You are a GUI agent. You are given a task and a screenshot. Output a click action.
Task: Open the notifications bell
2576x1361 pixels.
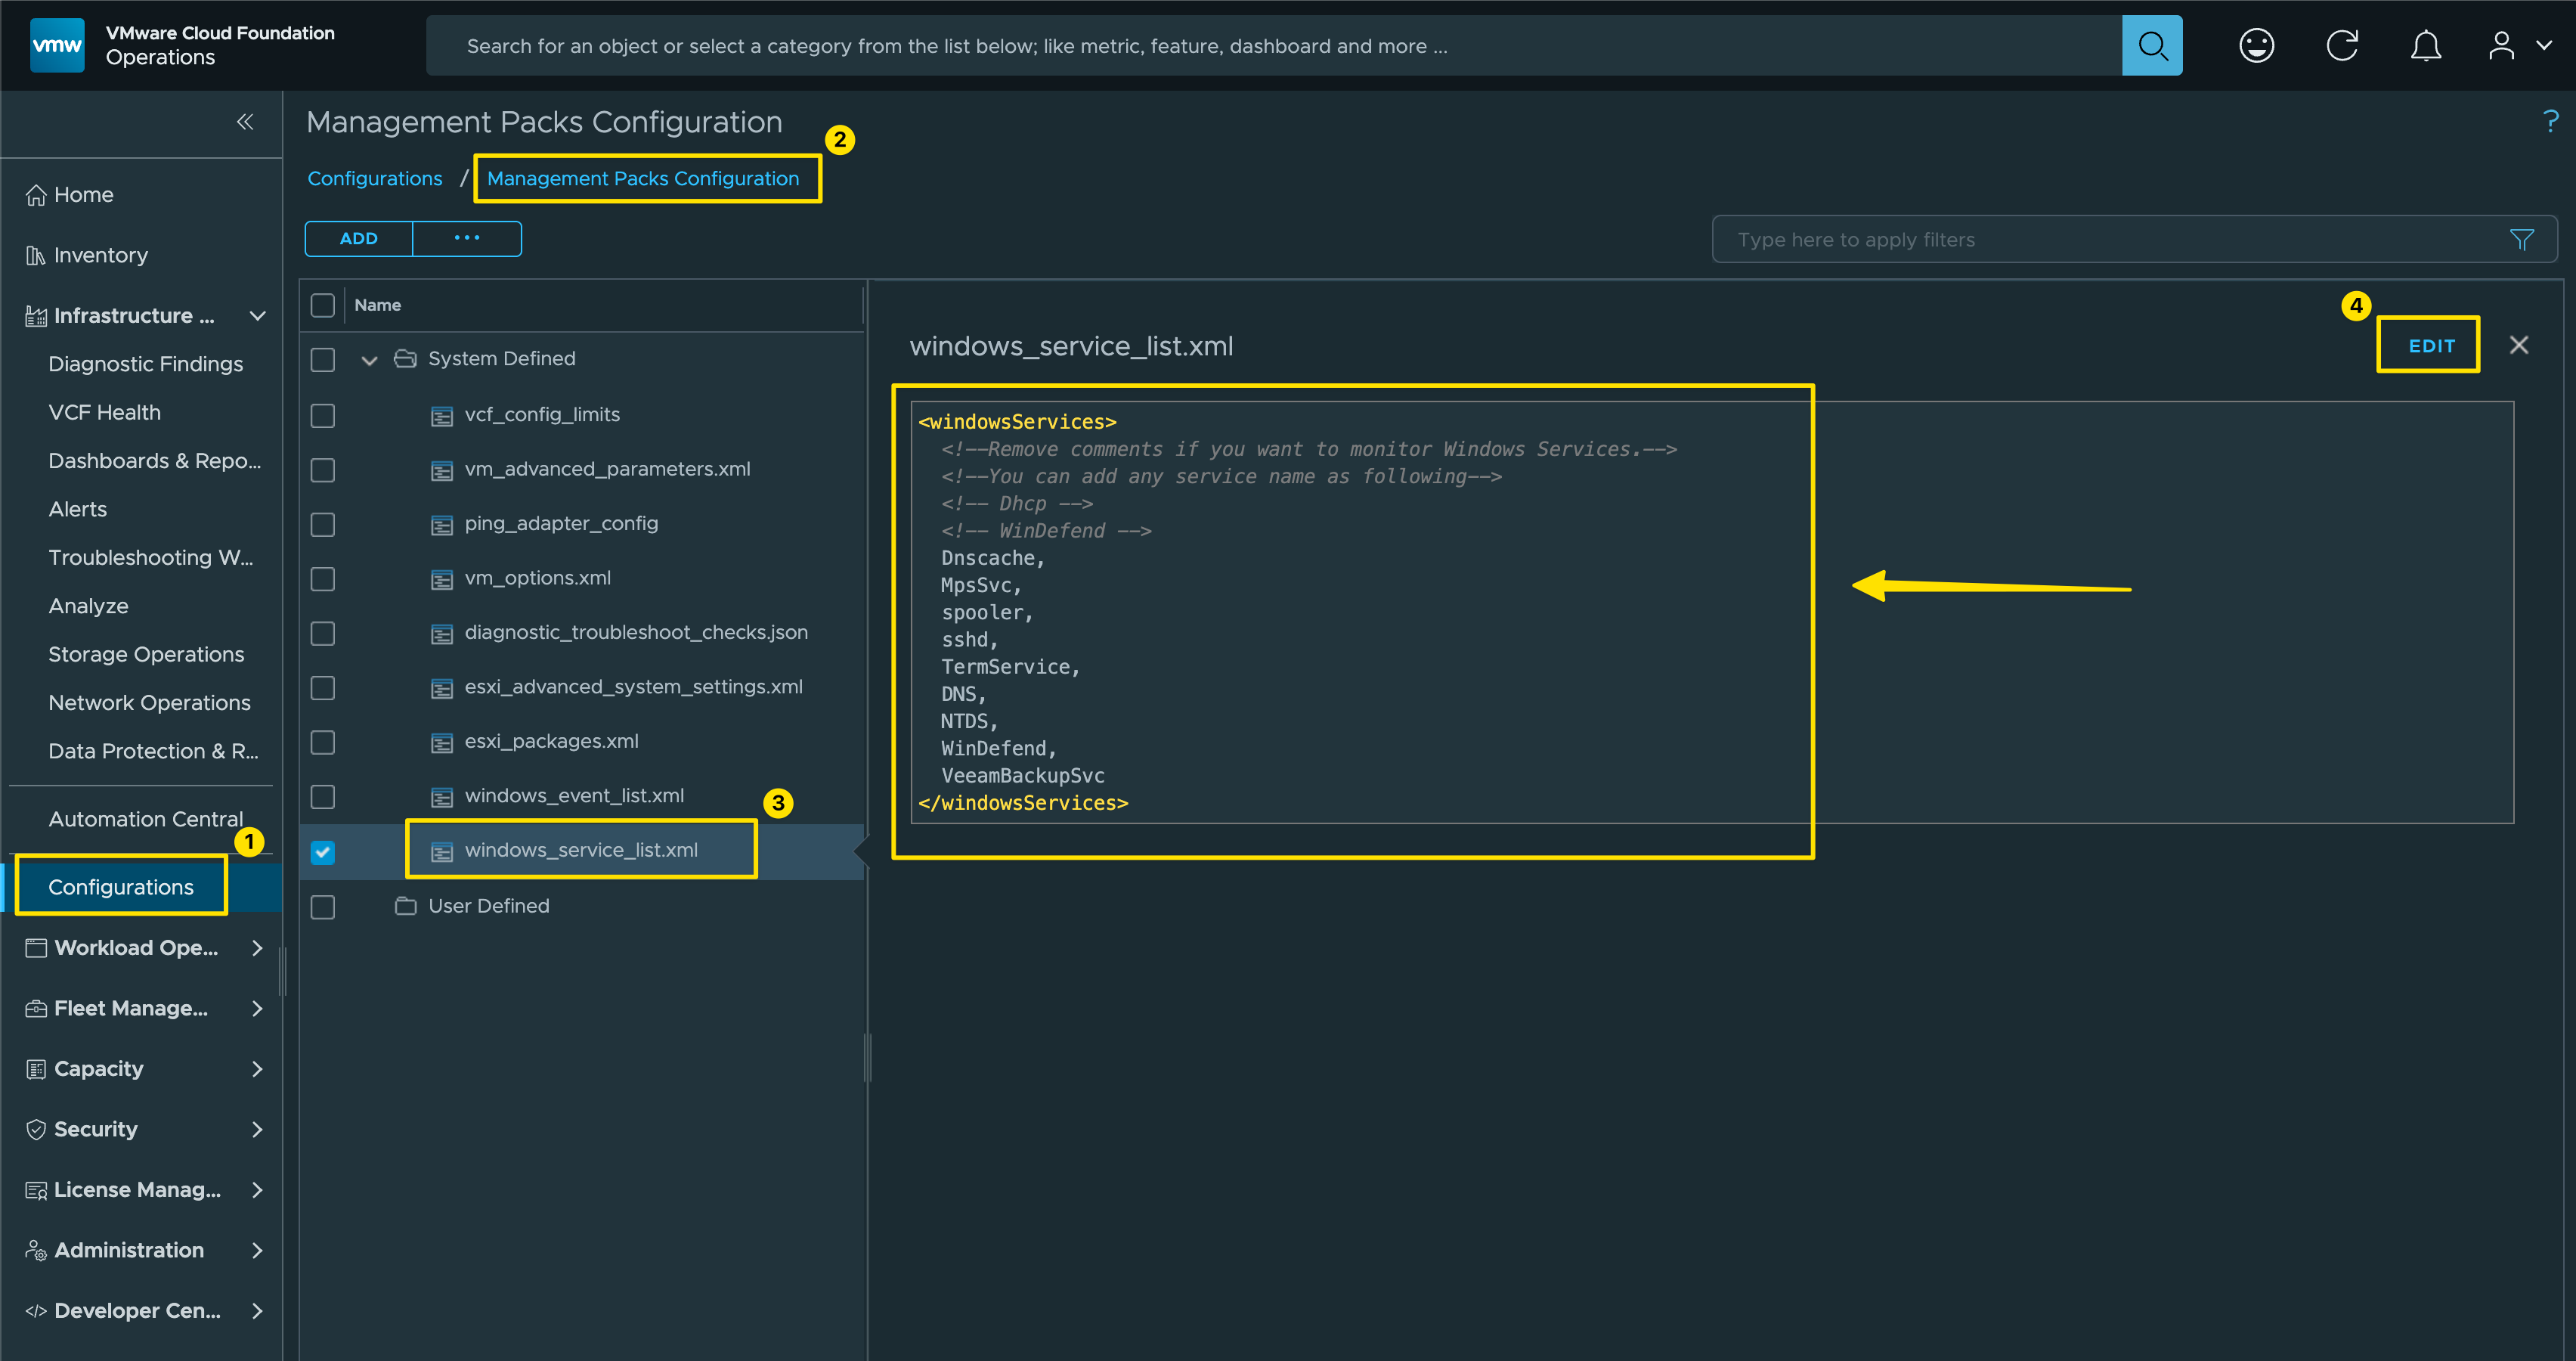[x=2425, y=46]
